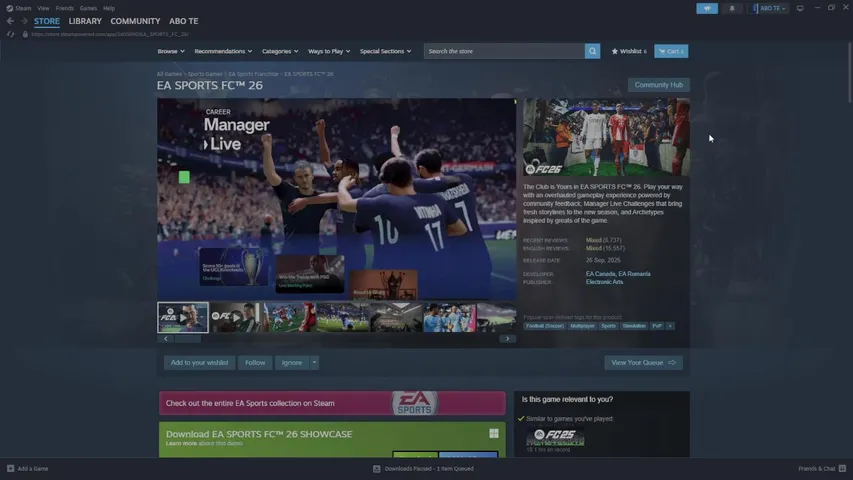Select the Football (Soccer) tag

545,326
